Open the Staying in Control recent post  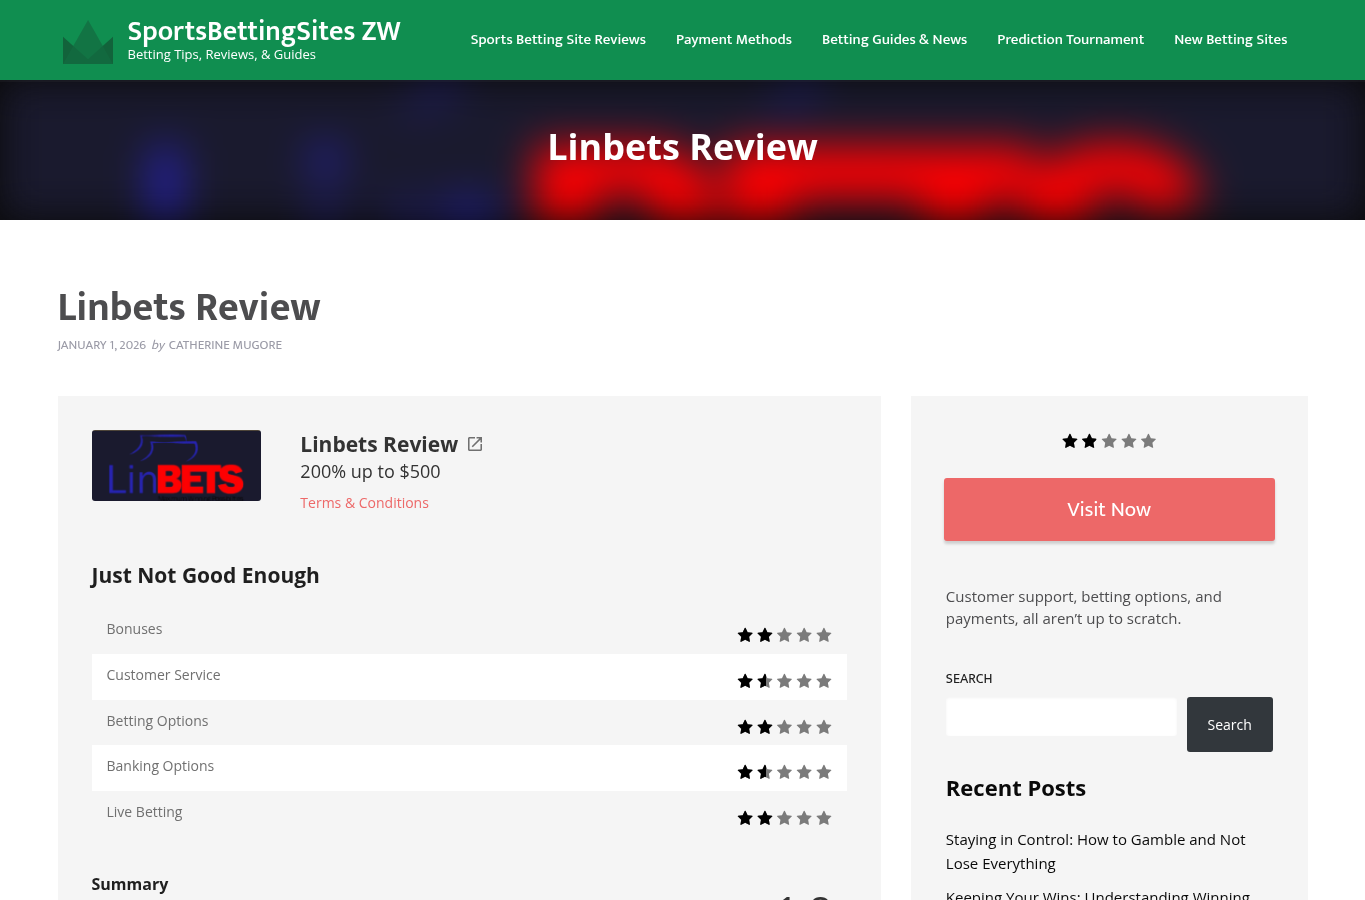(1095, 852)
